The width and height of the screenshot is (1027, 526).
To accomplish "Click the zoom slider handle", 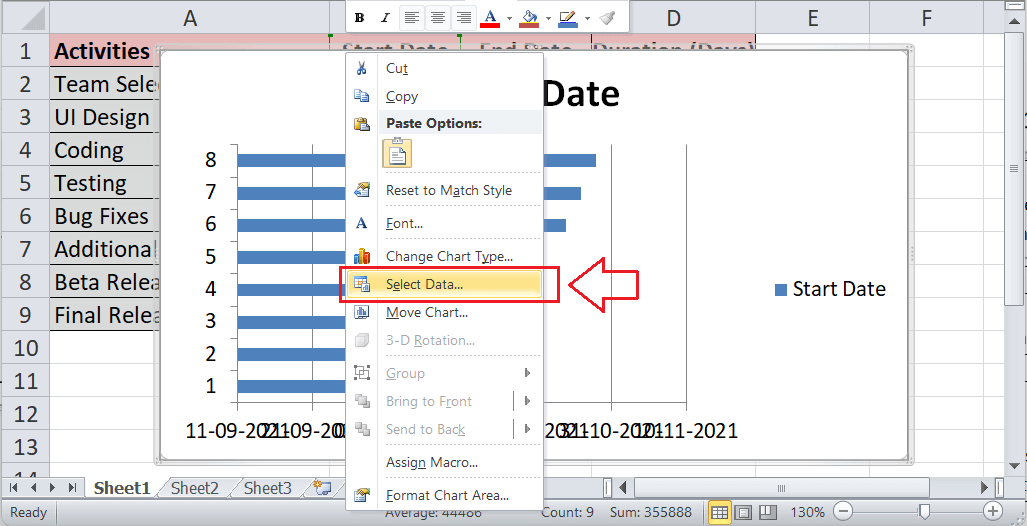I will (924, 512).
